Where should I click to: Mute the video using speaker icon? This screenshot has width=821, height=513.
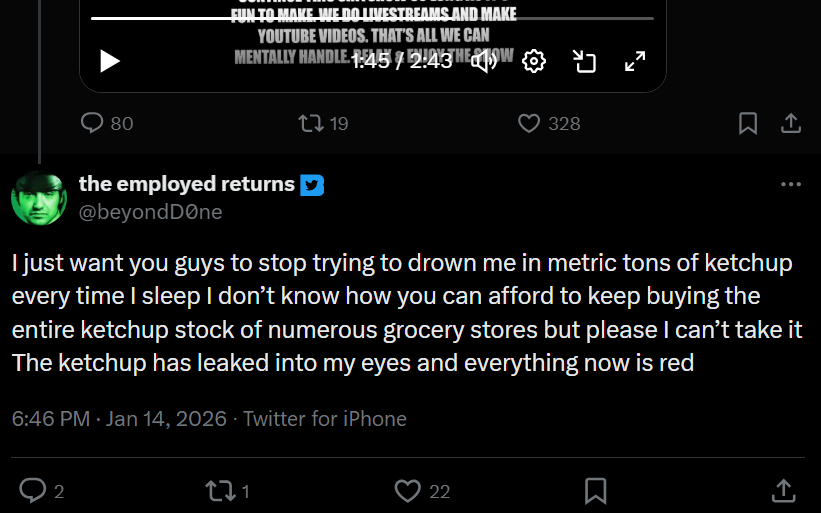[485, 61]
